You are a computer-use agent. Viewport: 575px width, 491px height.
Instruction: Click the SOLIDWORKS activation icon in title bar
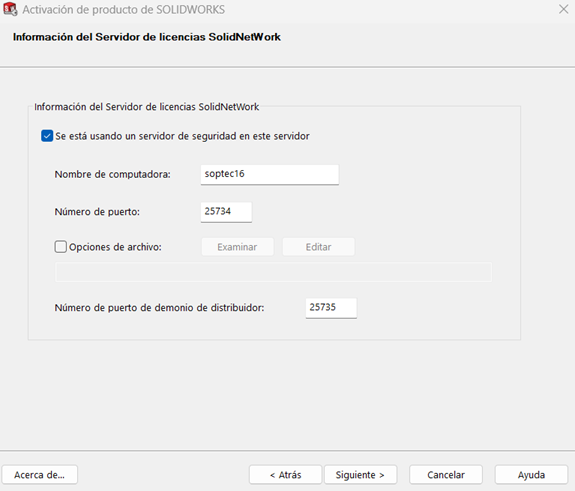click(x=10, y=9)
